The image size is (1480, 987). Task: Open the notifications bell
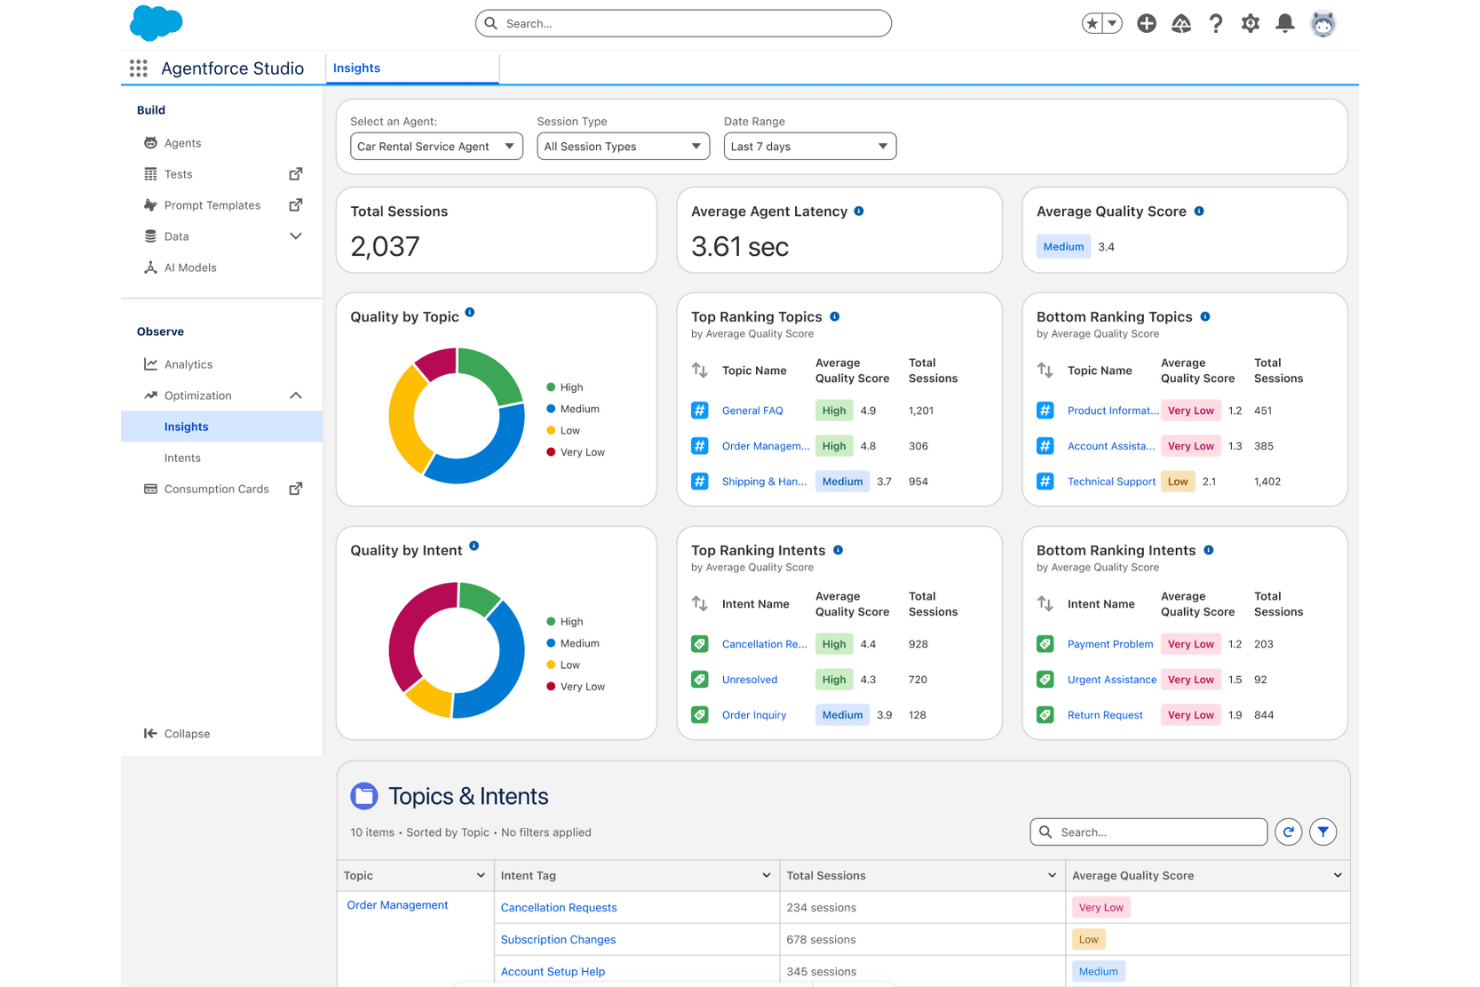coord(1285,23)
